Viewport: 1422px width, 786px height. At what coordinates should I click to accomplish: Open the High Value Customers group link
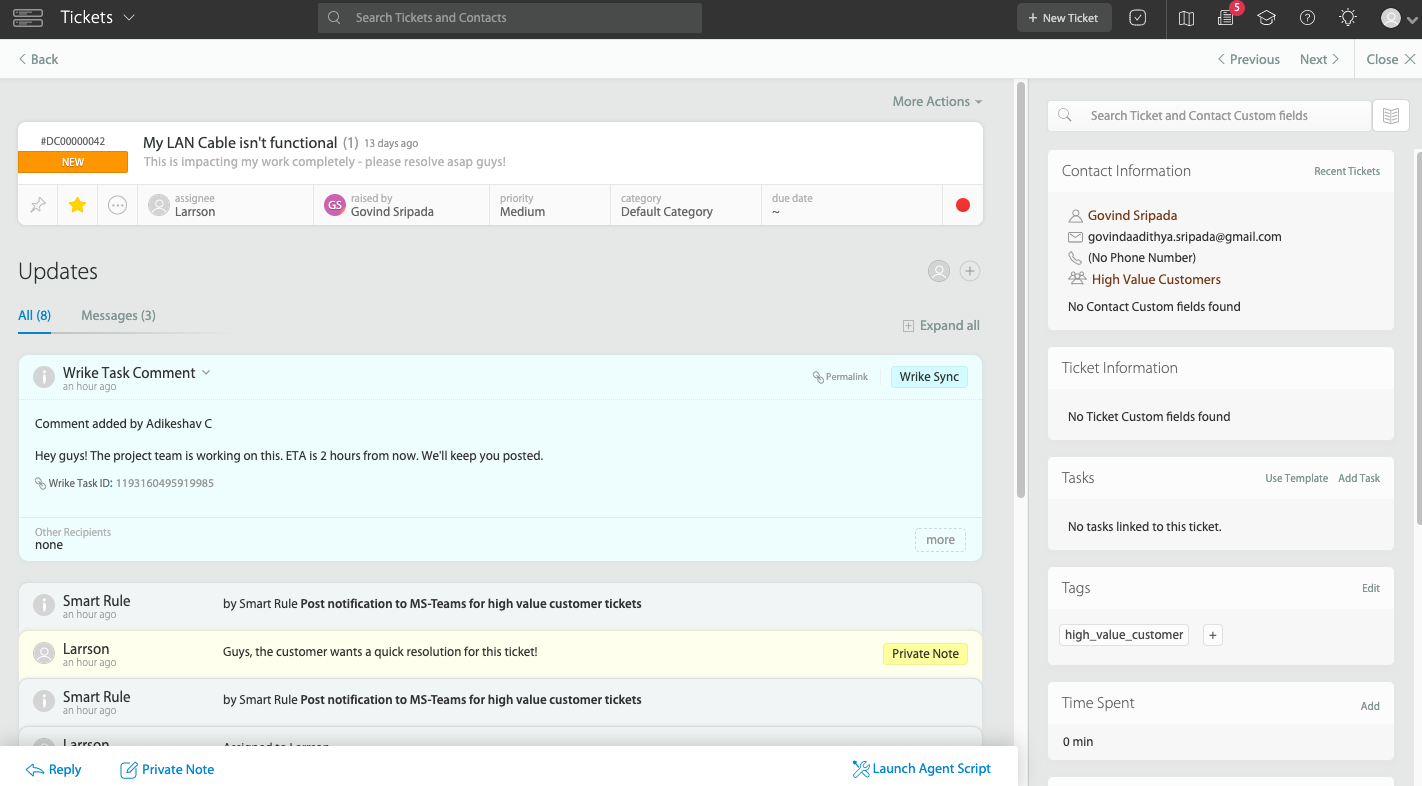[1156, 279]
